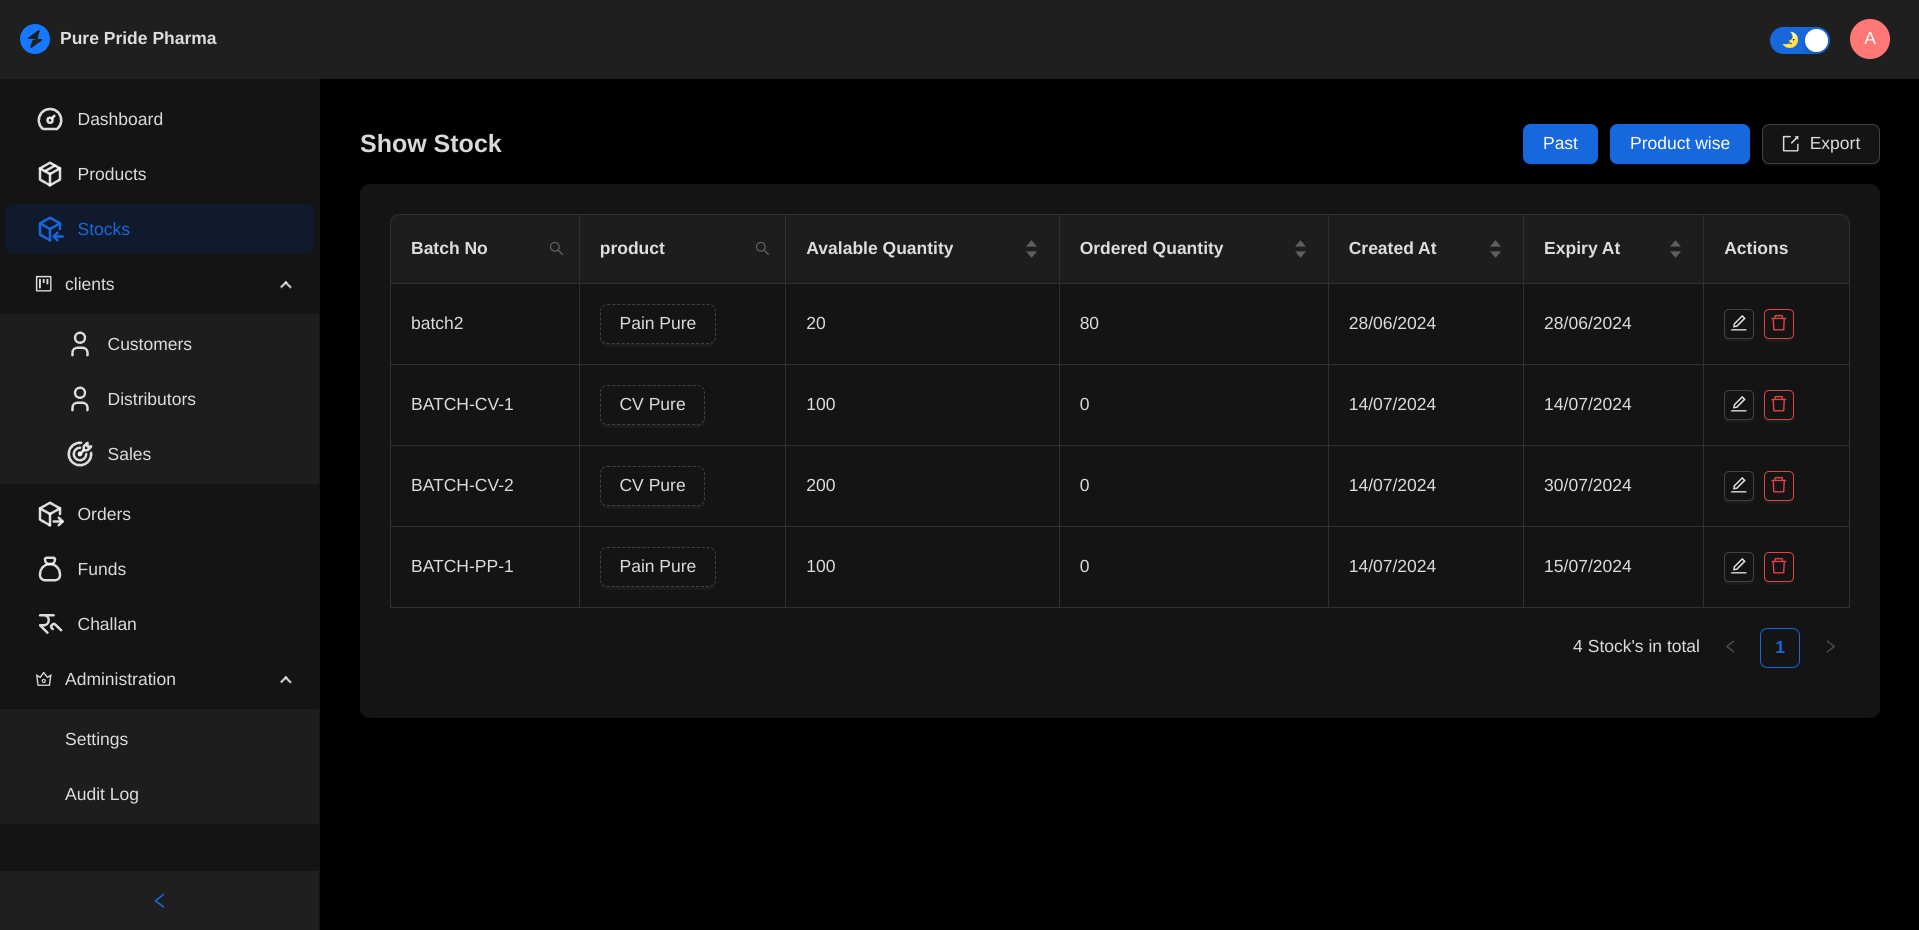
Task: Go to Audit Log page
Action: coord(102,795)
